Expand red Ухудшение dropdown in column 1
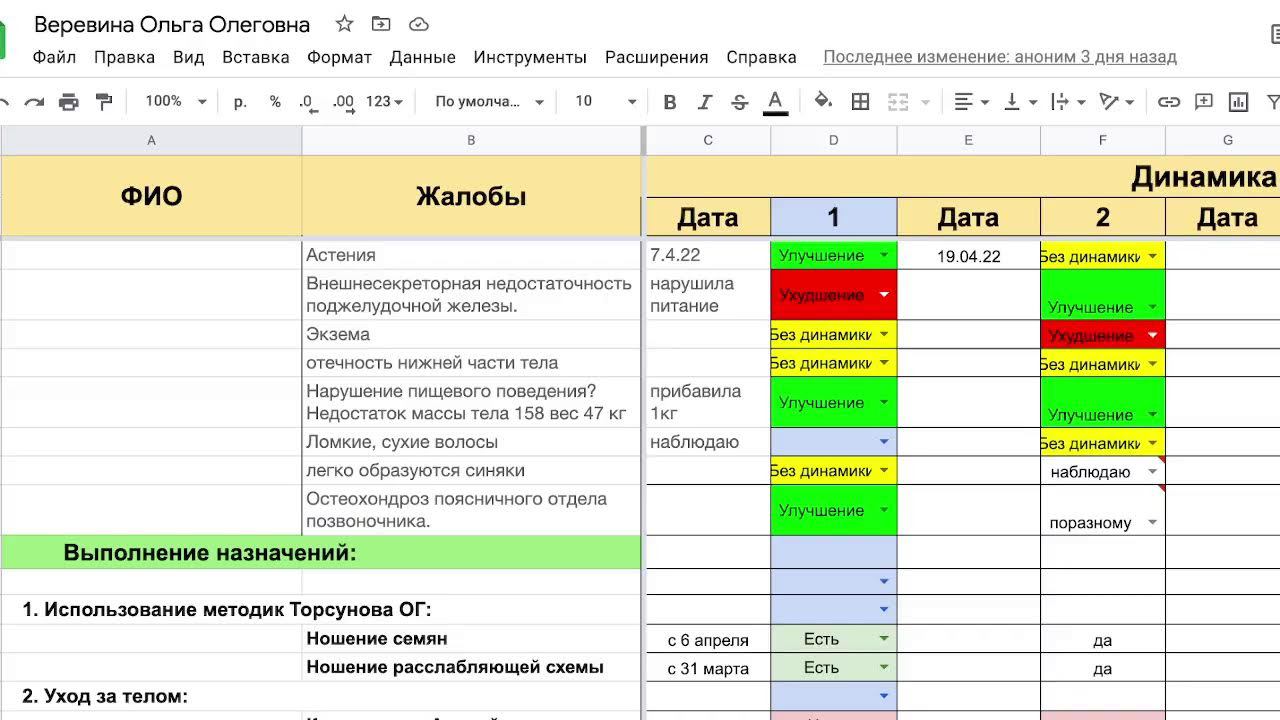Viewport: 1280px width, 720px height. click(x=884, y=295)
